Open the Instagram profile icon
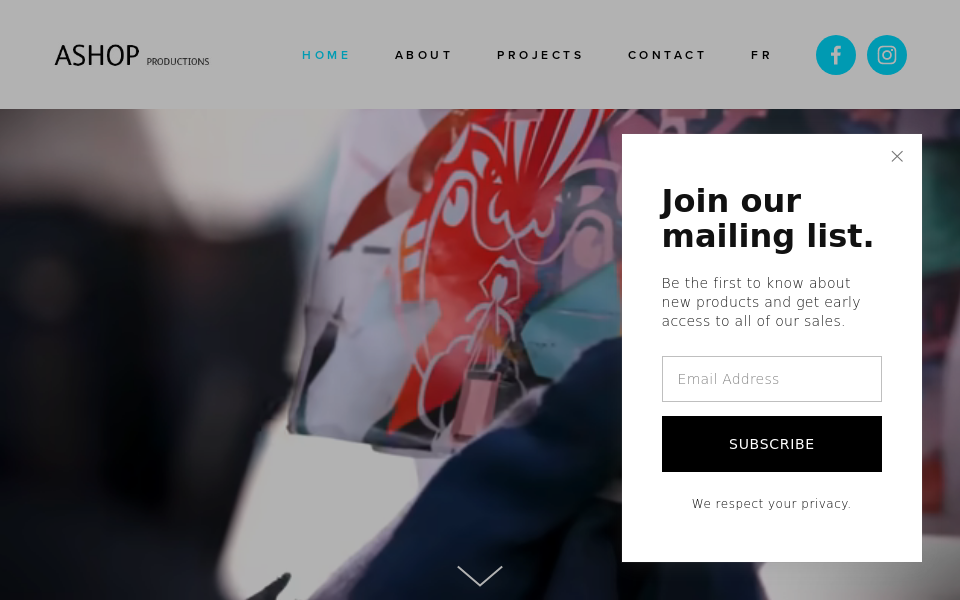The image size is (960, 600). 887,55
